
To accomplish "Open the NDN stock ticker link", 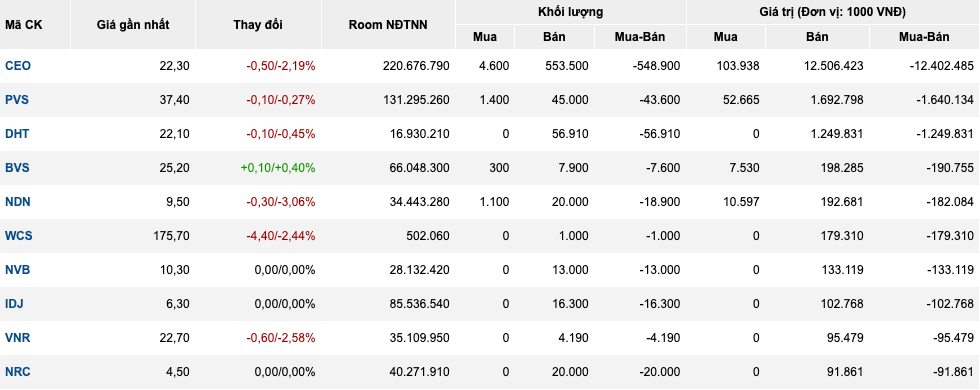I will click(x=18, y=202).
